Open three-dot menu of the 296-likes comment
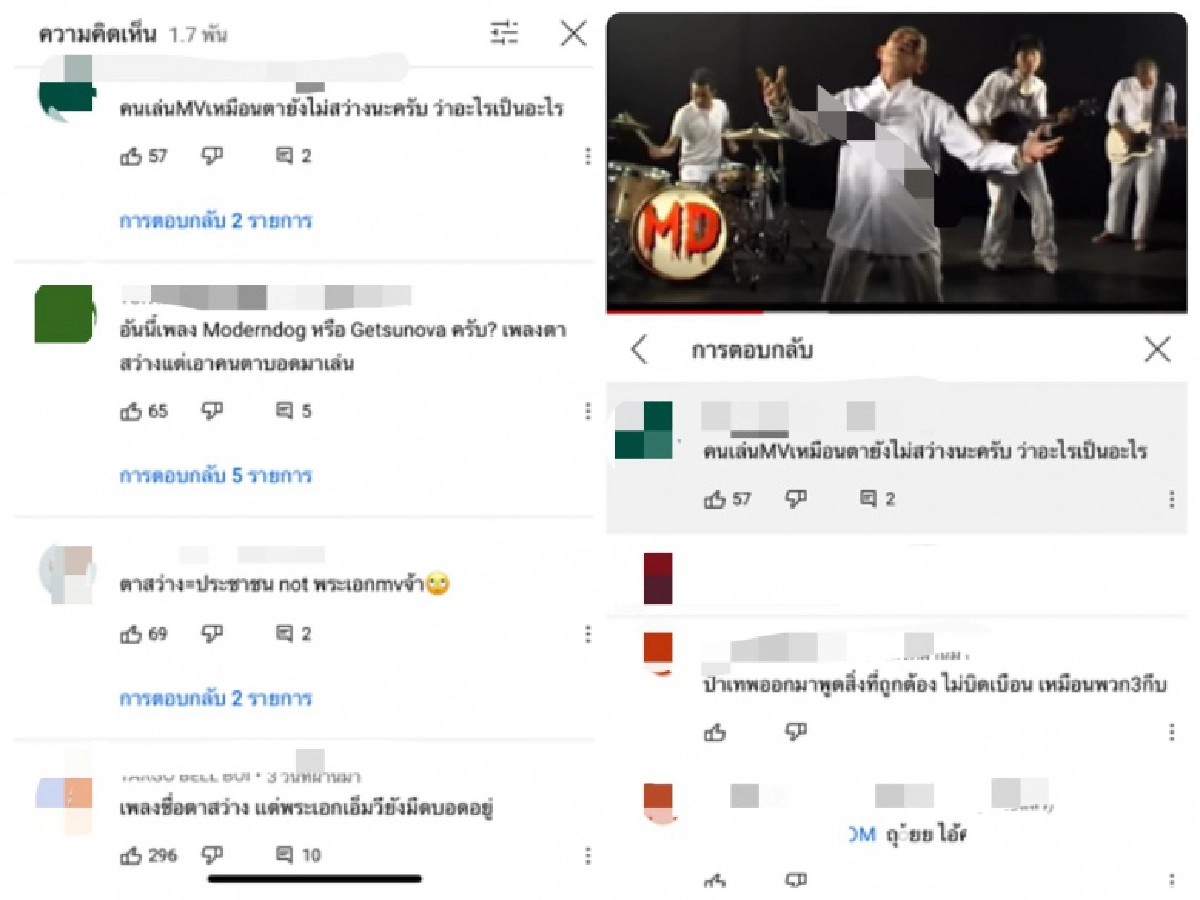This screenshot has width=1200, height=900. click(x=587, y=855)
